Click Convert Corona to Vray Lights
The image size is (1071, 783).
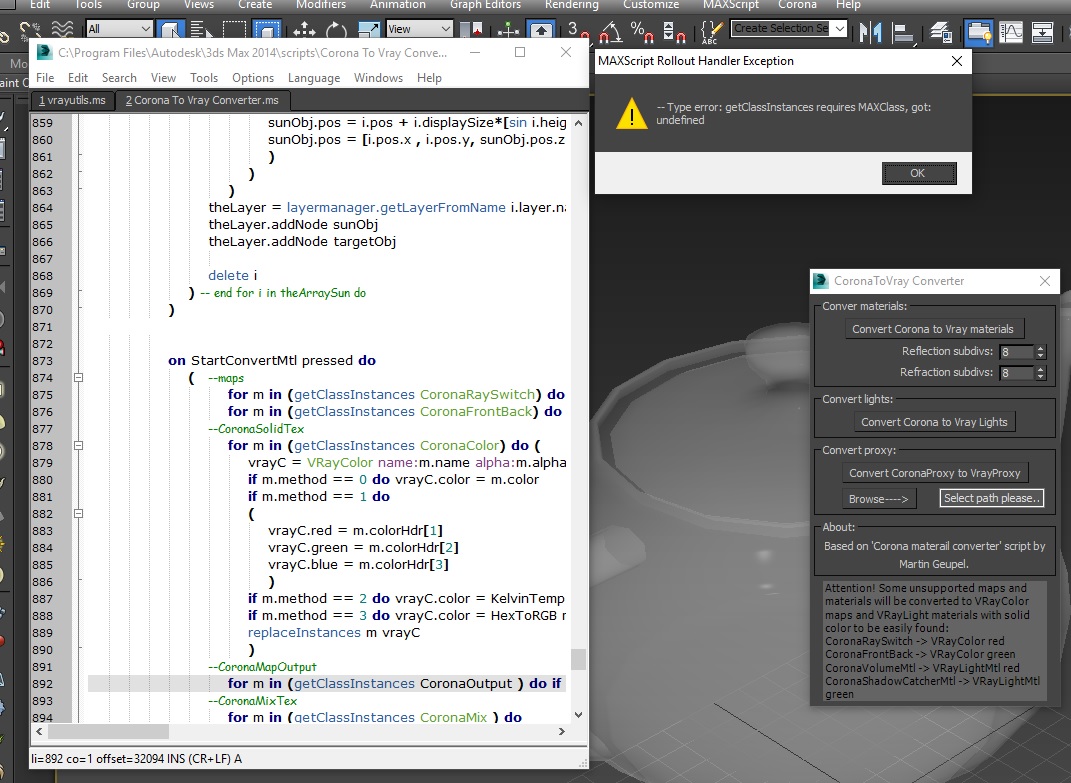pos(934,422)
